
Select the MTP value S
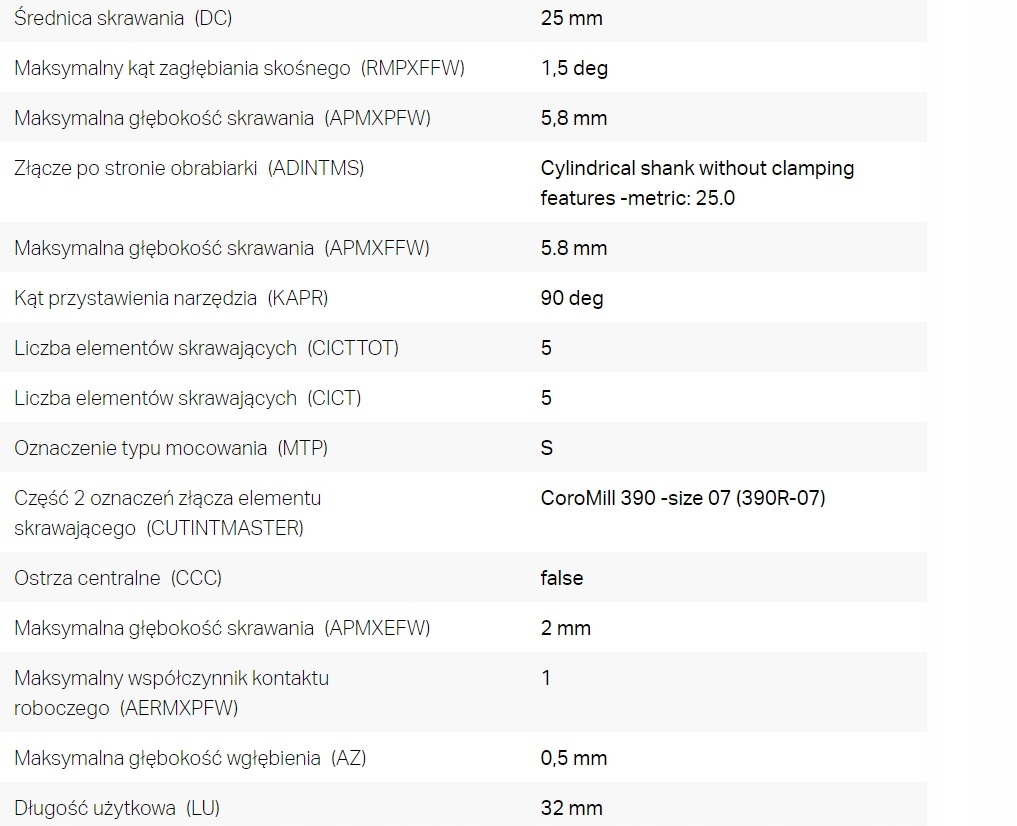pos(547,448)
